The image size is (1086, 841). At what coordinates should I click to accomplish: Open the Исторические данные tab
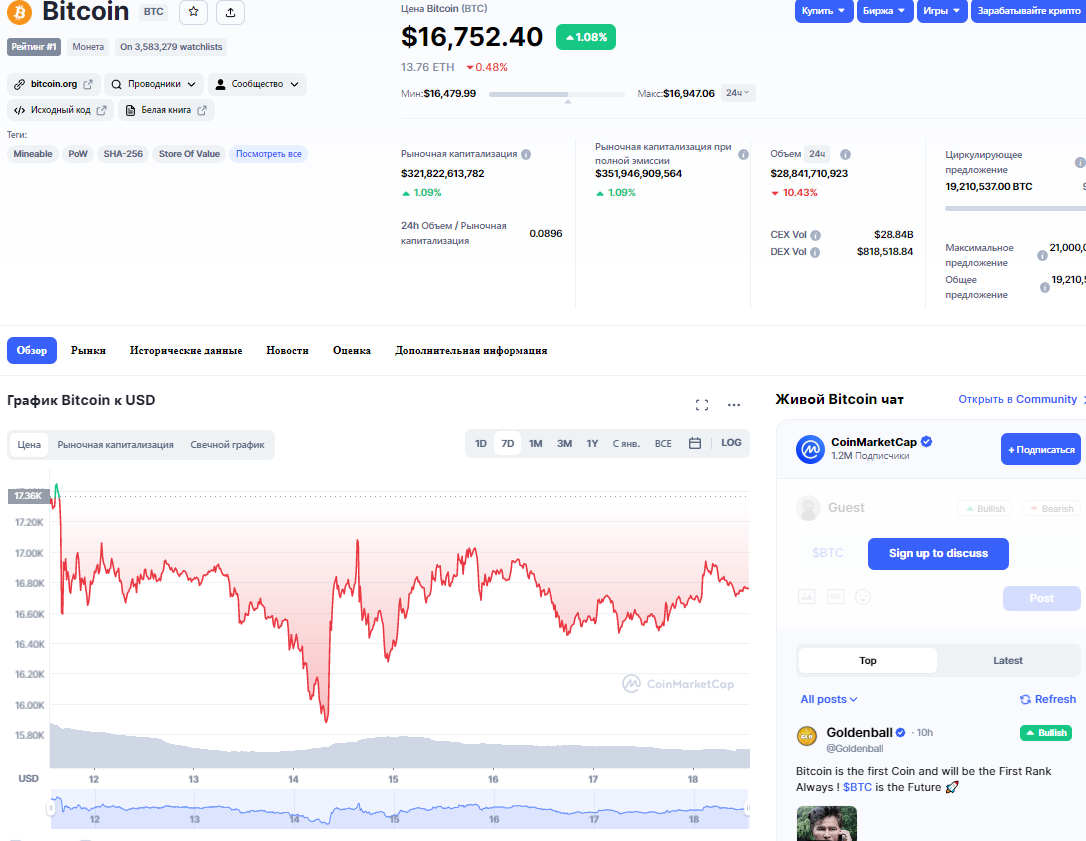click(x=186, y=351)
